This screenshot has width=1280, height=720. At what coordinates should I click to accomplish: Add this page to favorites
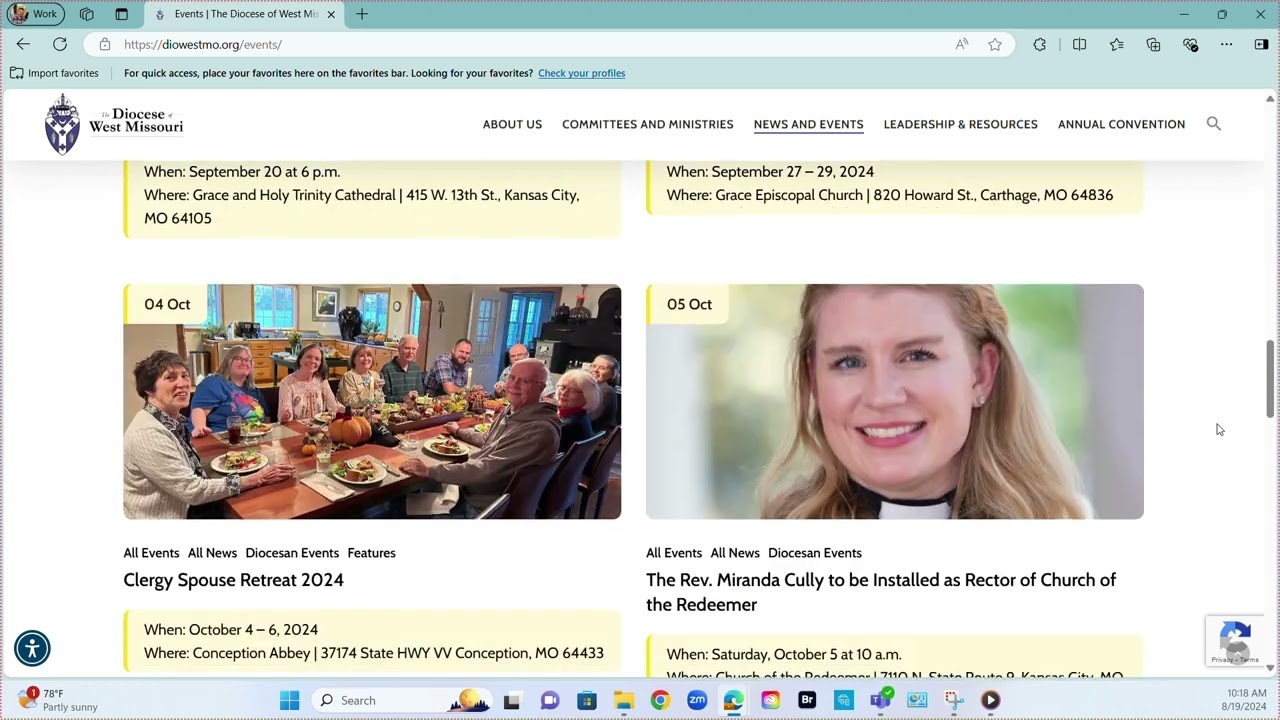(x=995, y=44)
